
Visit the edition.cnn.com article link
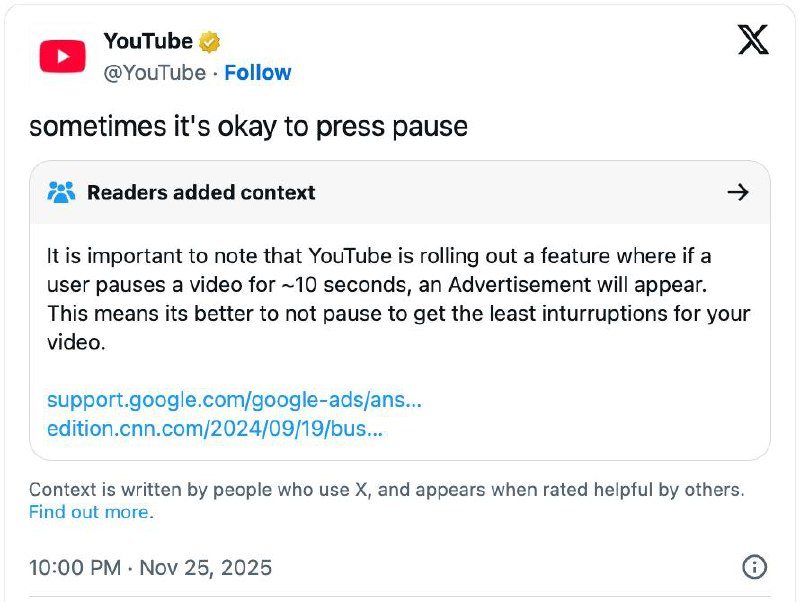point(215,429)
